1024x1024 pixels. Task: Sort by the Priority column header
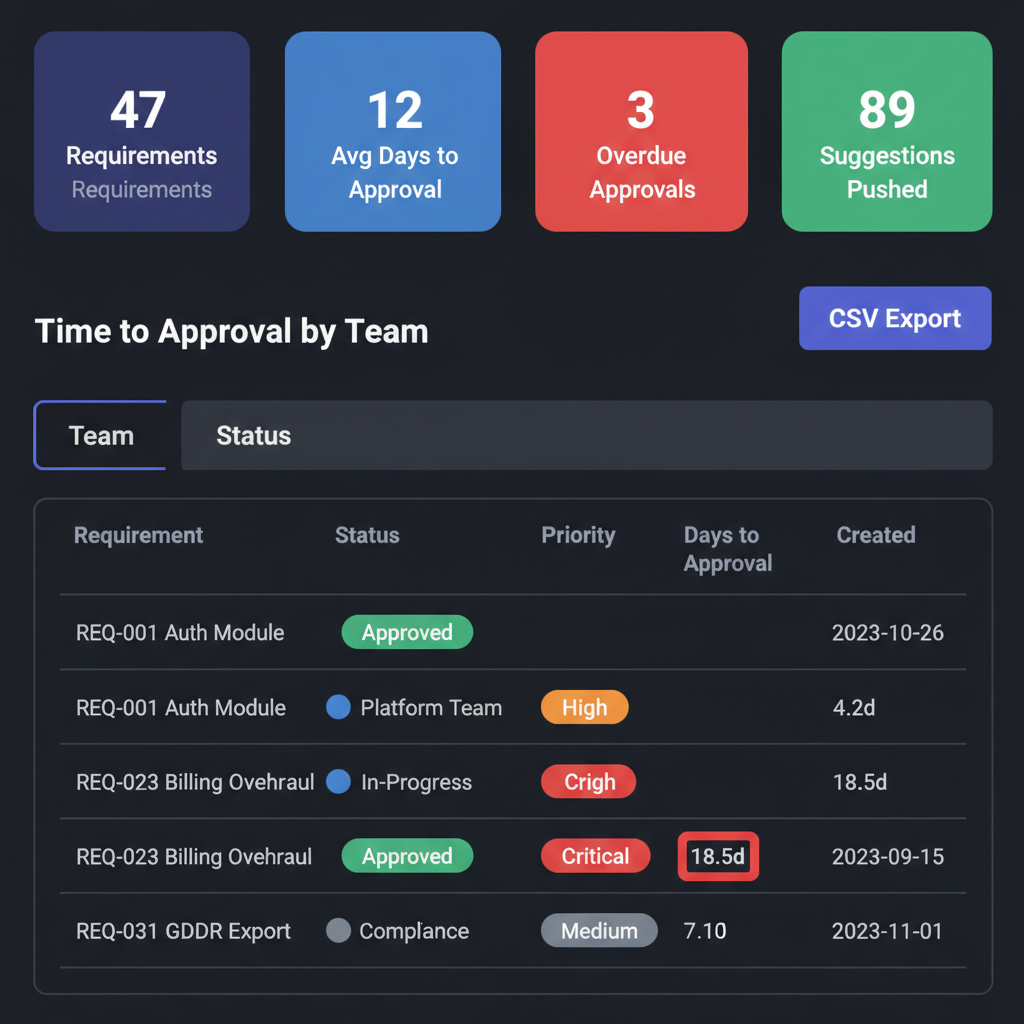pyautogui.click(x=578, y=536)
